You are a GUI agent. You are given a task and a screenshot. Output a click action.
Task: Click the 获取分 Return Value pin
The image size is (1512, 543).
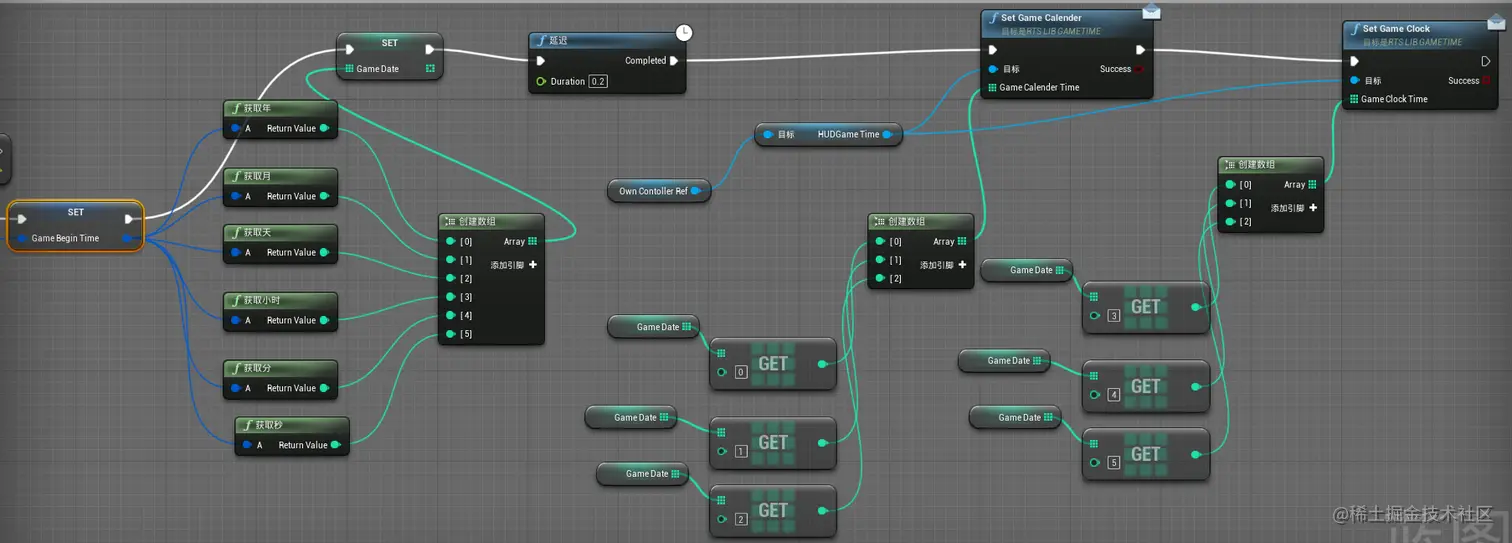click(325, 388)
